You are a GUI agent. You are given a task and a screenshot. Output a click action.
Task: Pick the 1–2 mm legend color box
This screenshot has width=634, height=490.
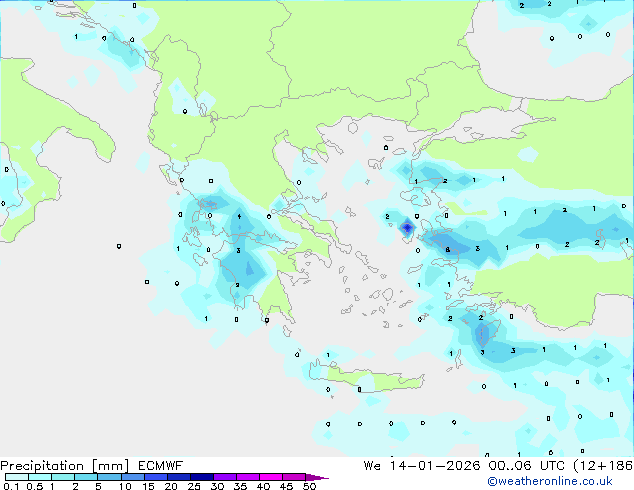point(63,477)
